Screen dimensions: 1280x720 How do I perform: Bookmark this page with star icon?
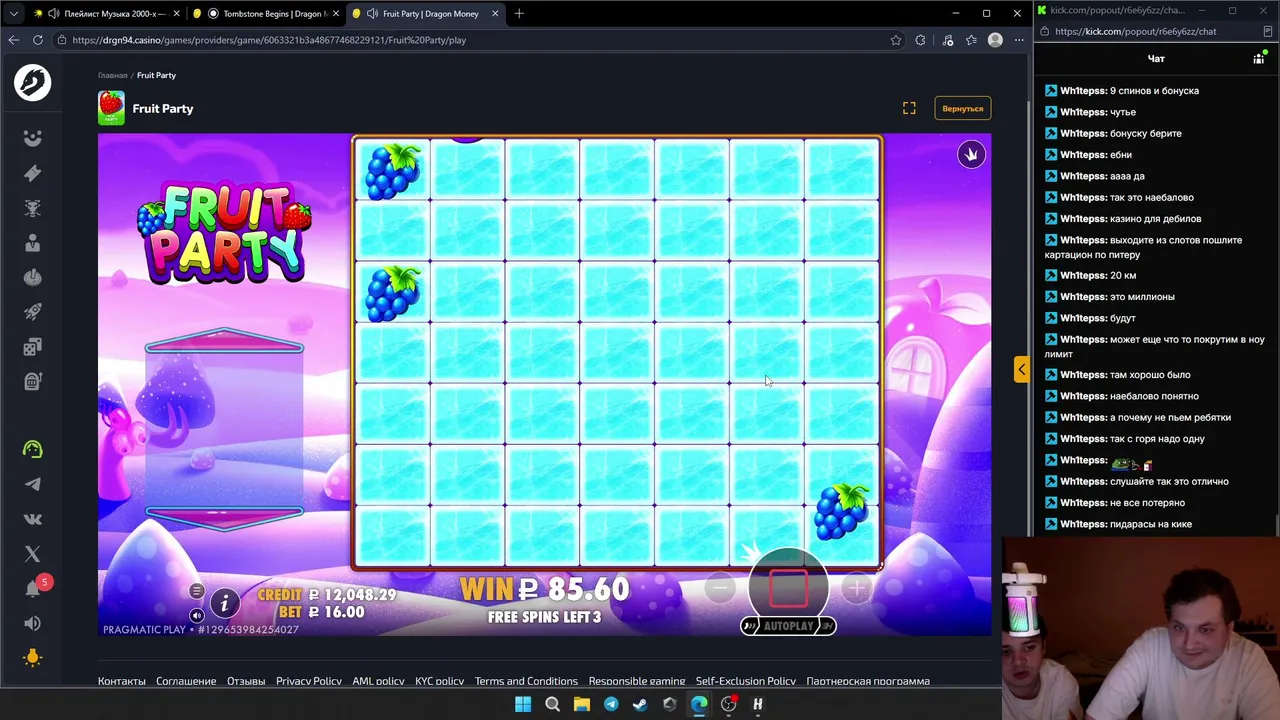pyautogui.click(x=896, y=40)
